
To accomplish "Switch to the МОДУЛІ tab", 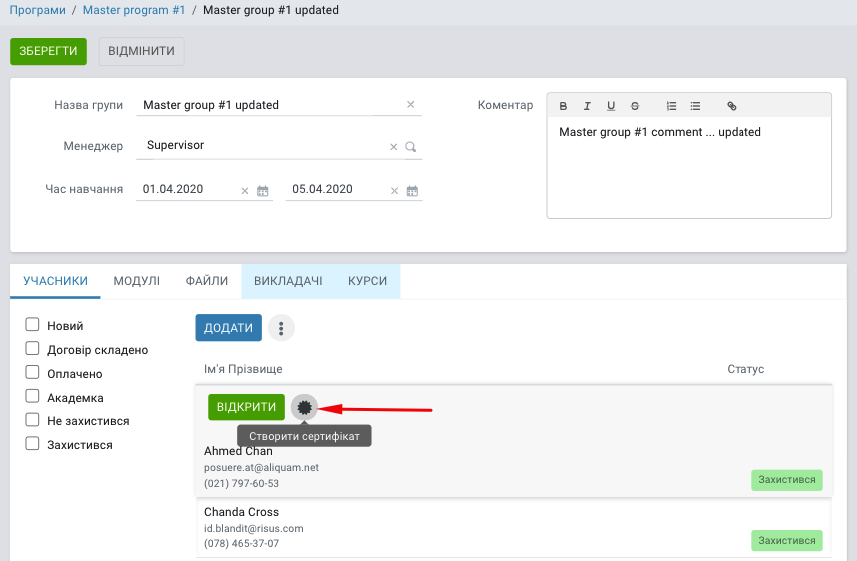I will pyautogui.click(x=137, y=281).
